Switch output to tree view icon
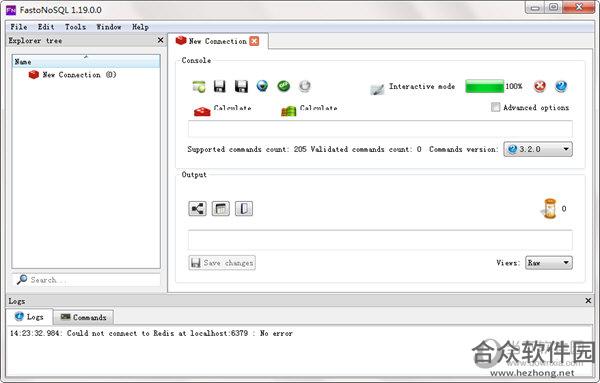Screen dimensions: 600x383 pyautogui.click(x=197, y=209)
